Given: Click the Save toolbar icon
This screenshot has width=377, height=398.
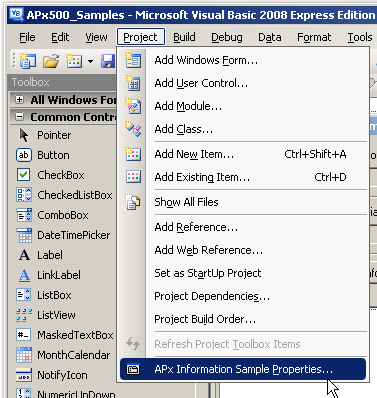Looking at the screenshot, I should pos(109,61).
